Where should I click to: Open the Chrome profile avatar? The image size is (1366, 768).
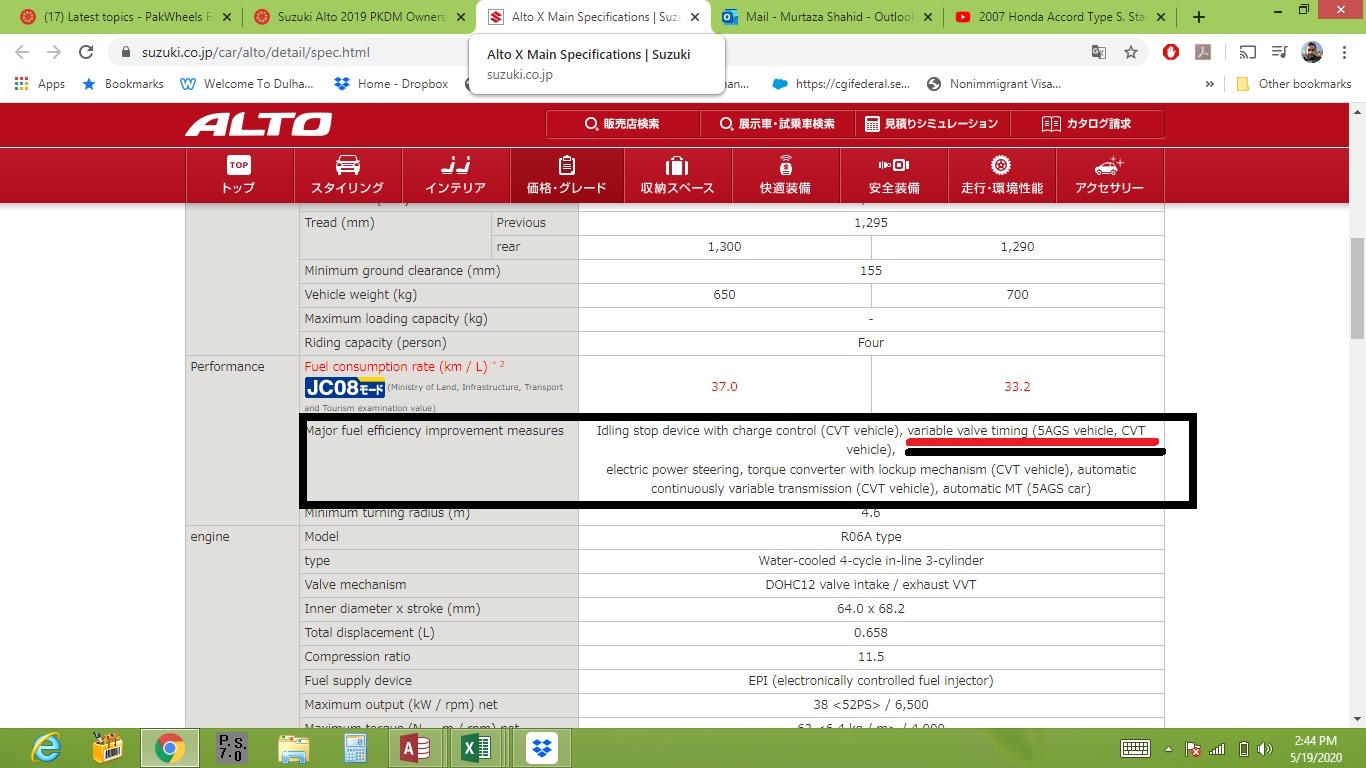pos(1313,52)
